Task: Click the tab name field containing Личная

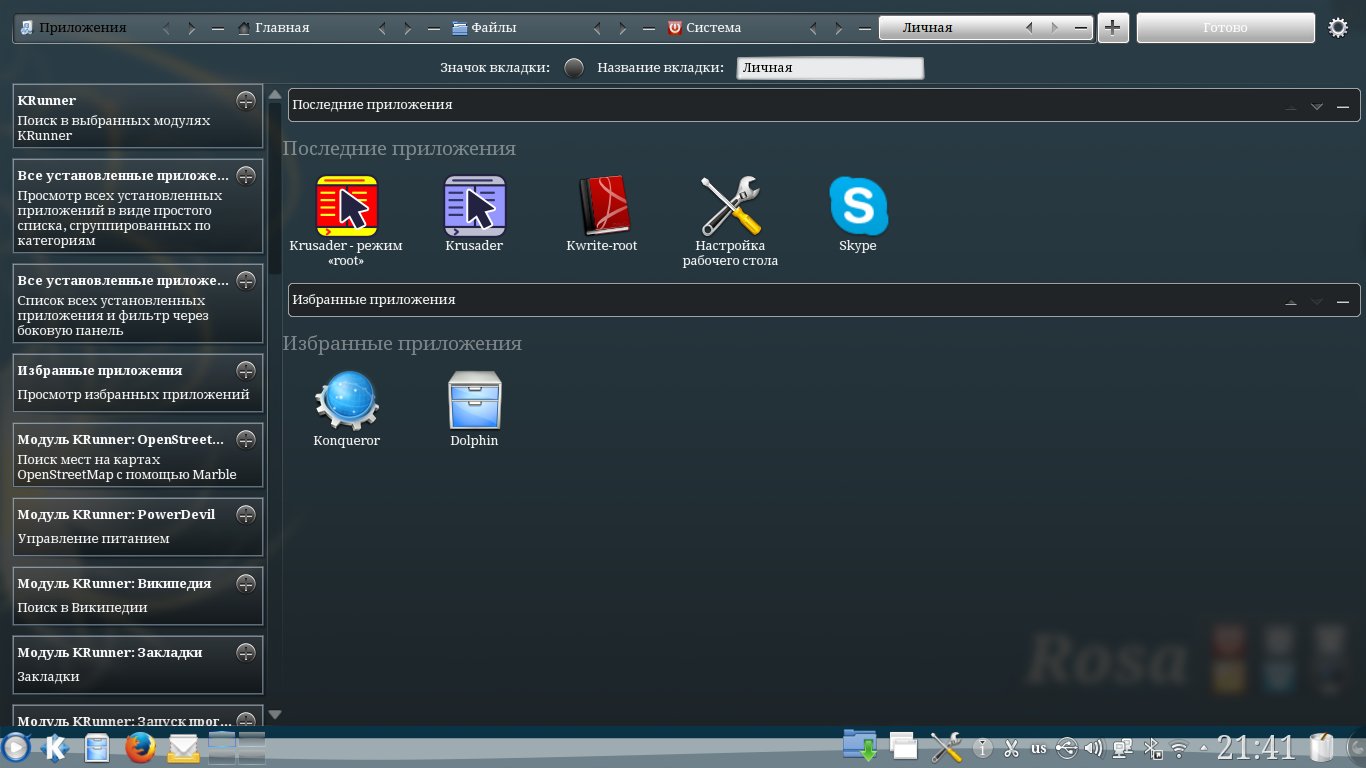Action: 829,68
